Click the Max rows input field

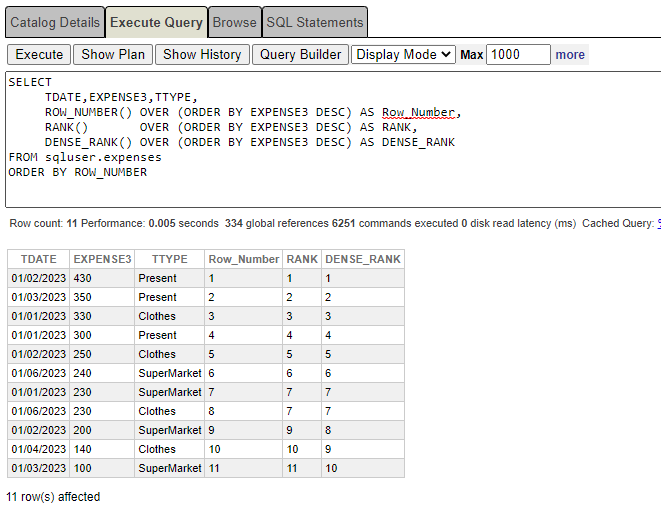[518, 55]
